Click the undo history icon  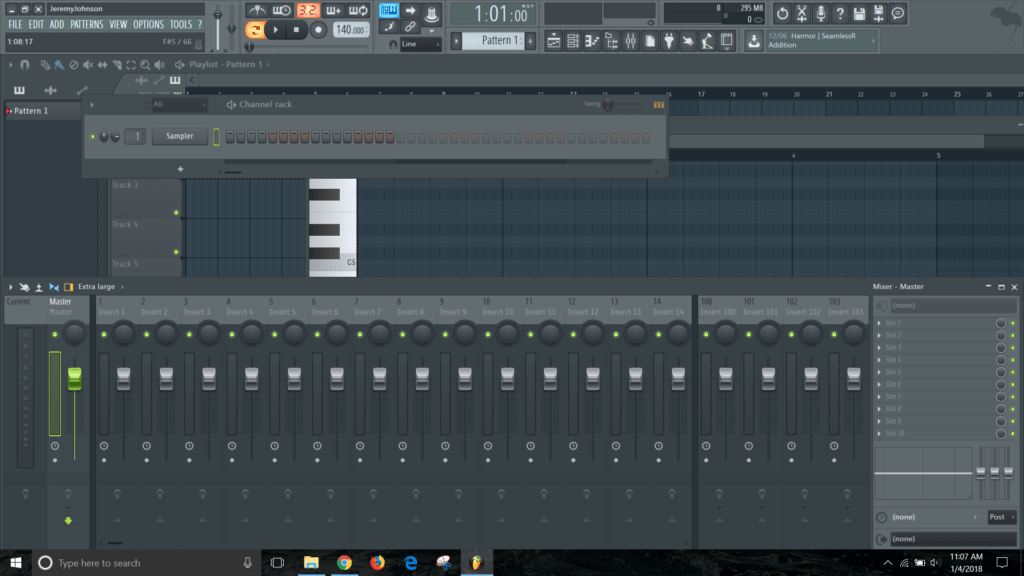tap(782, 13)
